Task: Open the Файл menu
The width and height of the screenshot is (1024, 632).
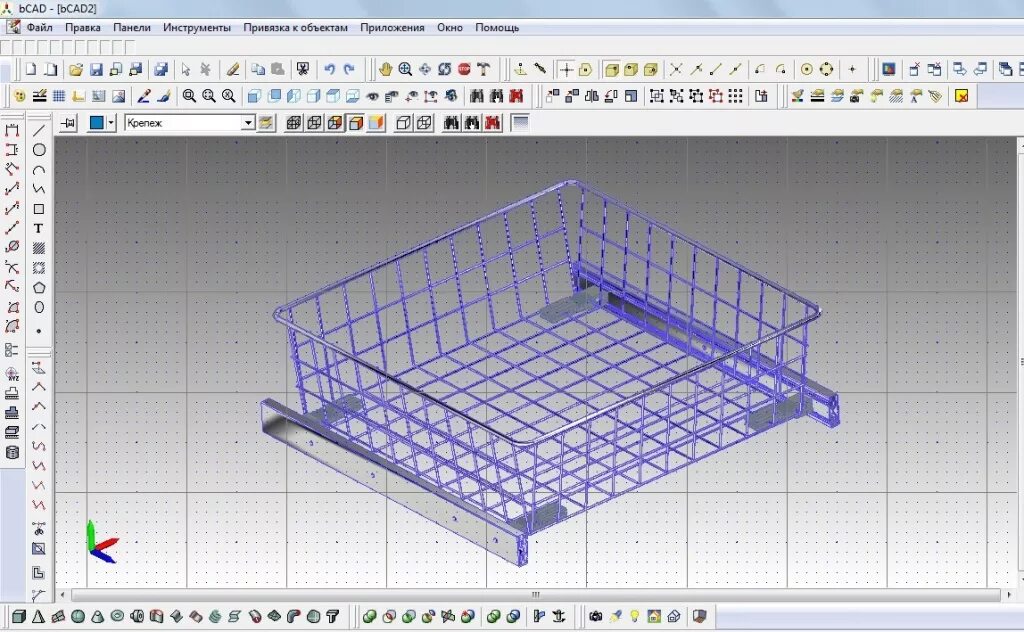Action: pyautogui.click(x=39, y=27)
